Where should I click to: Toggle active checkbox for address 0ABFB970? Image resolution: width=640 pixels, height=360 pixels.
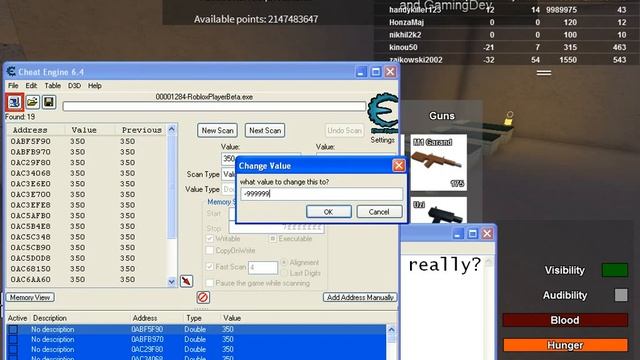(x=13, y=340)
